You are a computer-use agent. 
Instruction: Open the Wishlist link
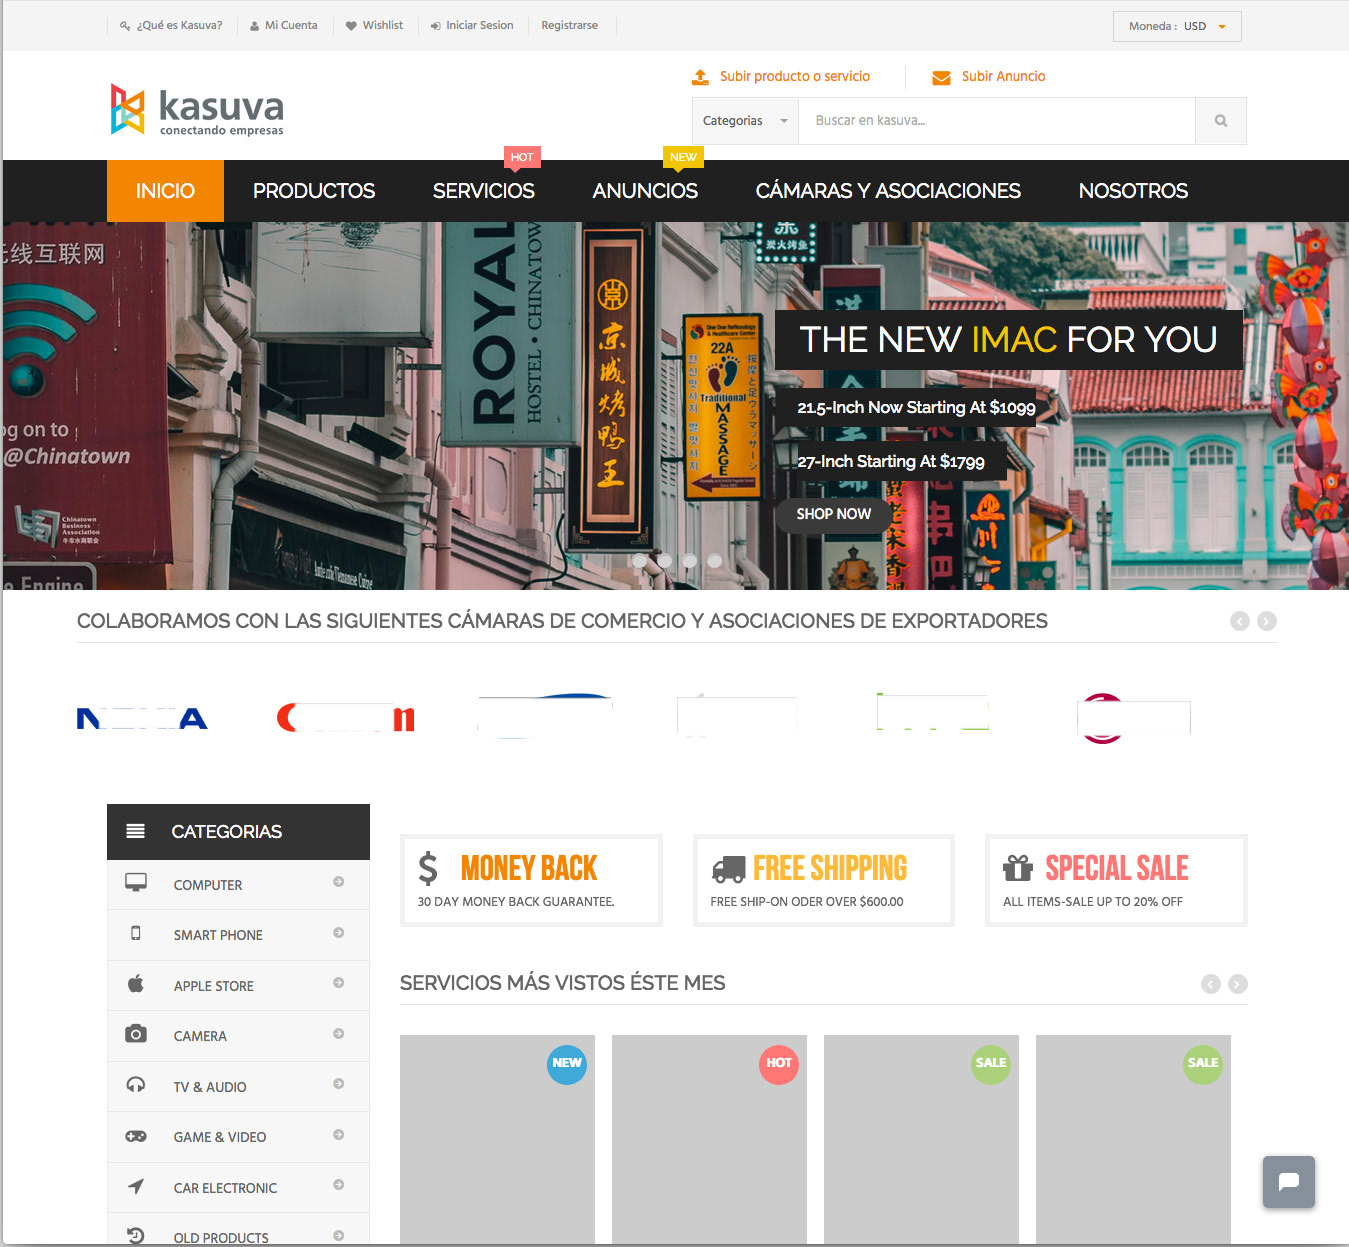tap(375, 26)
